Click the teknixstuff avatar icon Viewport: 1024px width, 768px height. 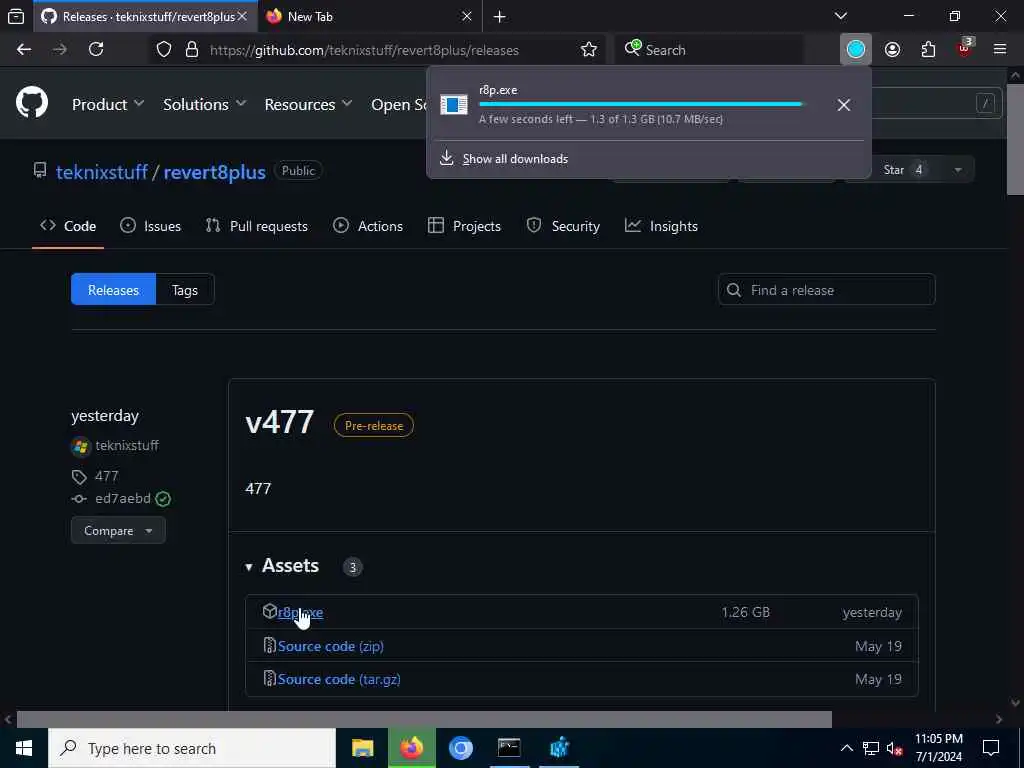[80, 446]
